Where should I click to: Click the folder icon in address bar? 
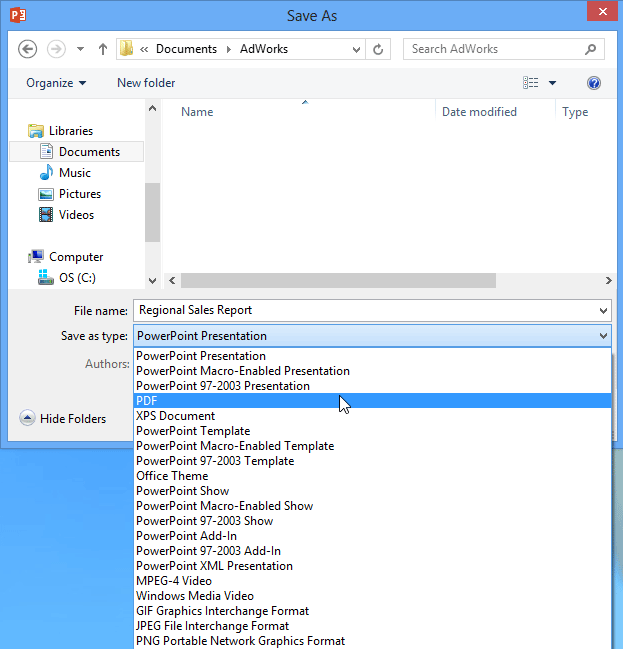coord(126,49)
